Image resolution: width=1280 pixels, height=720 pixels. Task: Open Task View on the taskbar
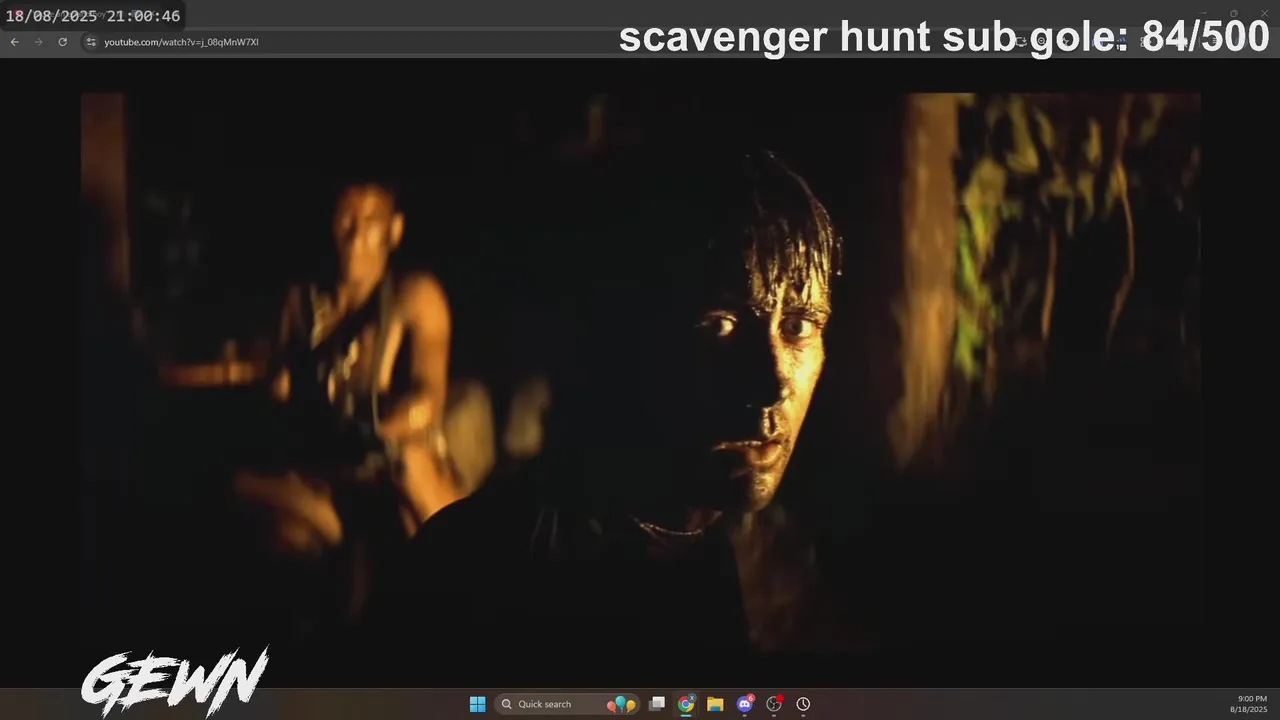click(657, 704)
